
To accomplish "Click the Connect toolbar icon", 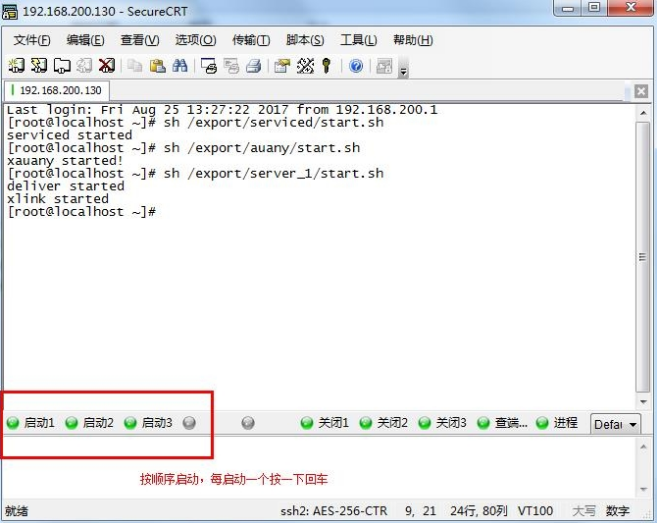I will (x=16, y=66).
